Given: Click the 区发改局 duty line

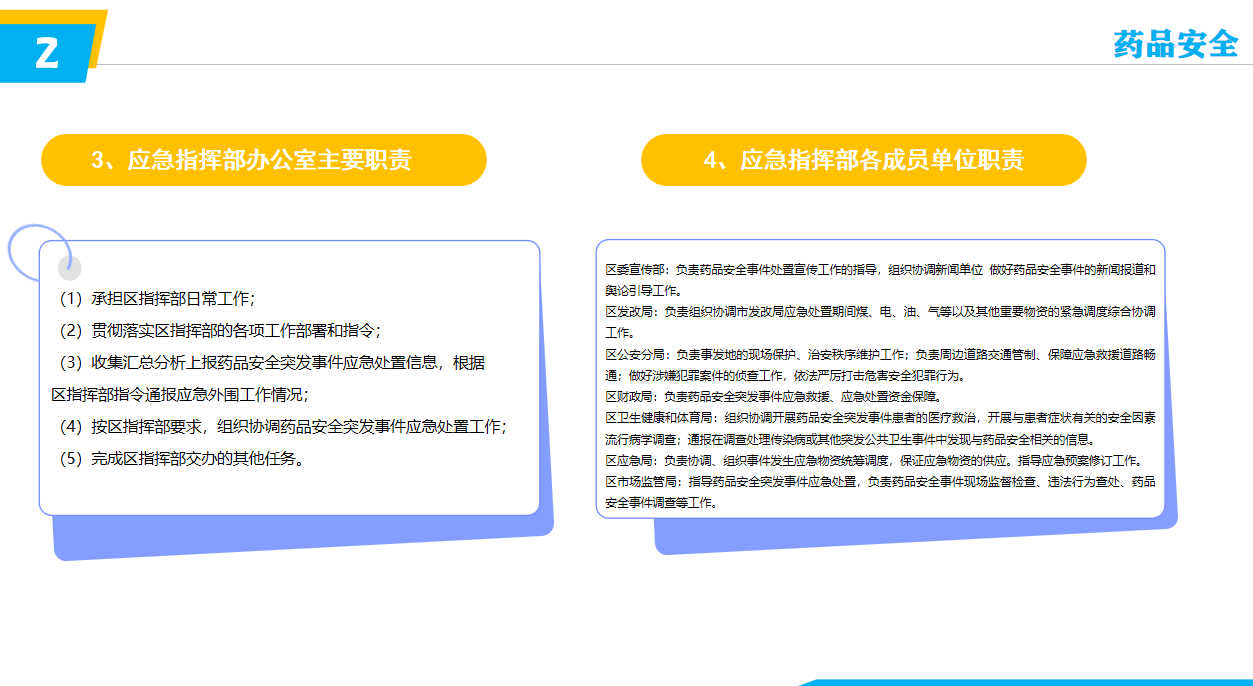Looking at the screenshot, I should tap(880, 312).
